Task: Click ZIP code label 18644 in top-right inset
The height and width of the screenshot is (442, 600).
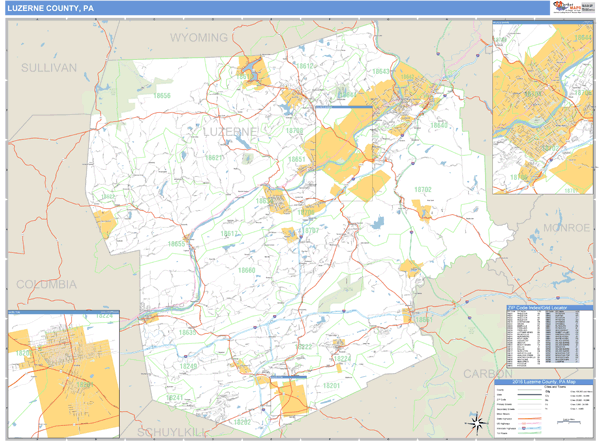Action: (x=583, y=38)
